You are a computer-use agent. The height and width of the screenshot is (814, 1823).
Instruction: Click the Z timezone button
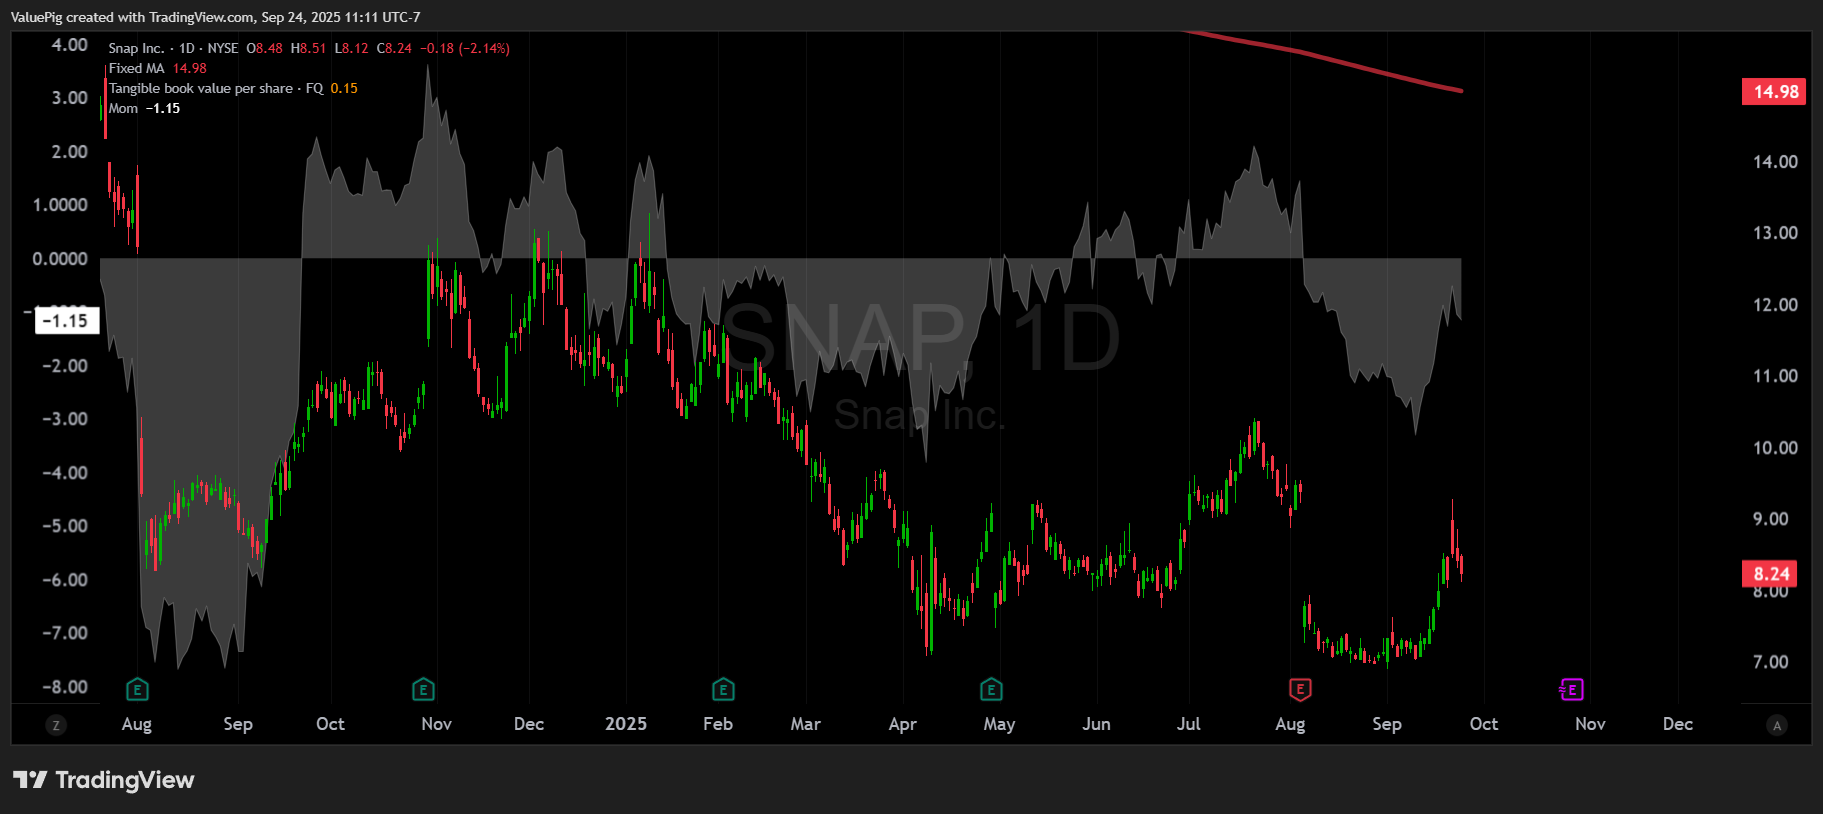click(x=56, y=725)
